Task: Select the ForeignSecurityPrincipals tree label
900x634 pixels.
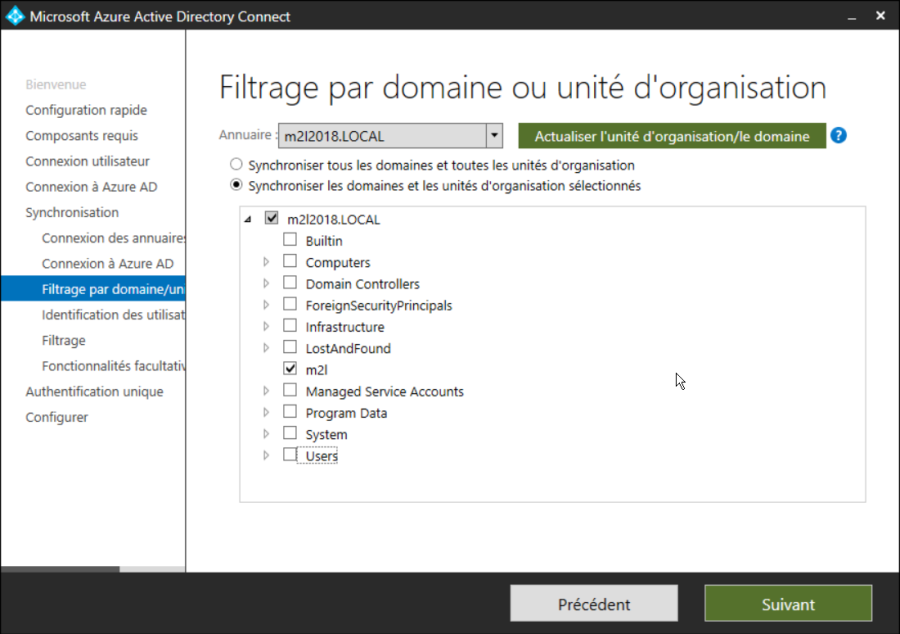Action: coord(379,306)
